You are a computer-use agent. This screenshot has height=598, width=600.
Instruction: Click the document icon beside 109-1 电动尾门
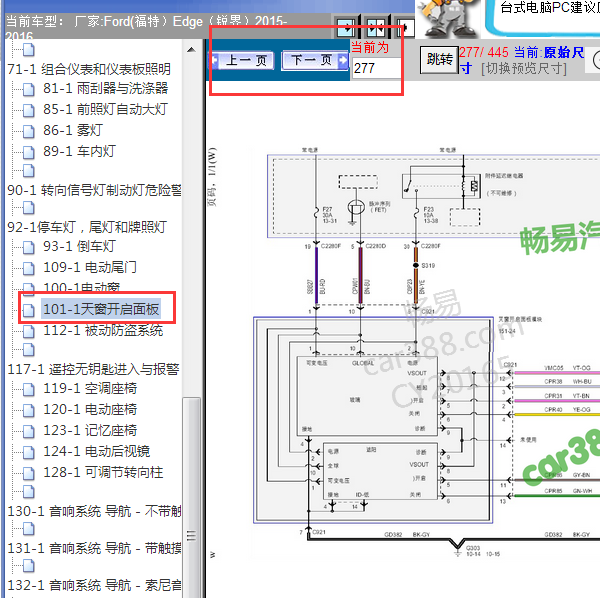point(28,268)
